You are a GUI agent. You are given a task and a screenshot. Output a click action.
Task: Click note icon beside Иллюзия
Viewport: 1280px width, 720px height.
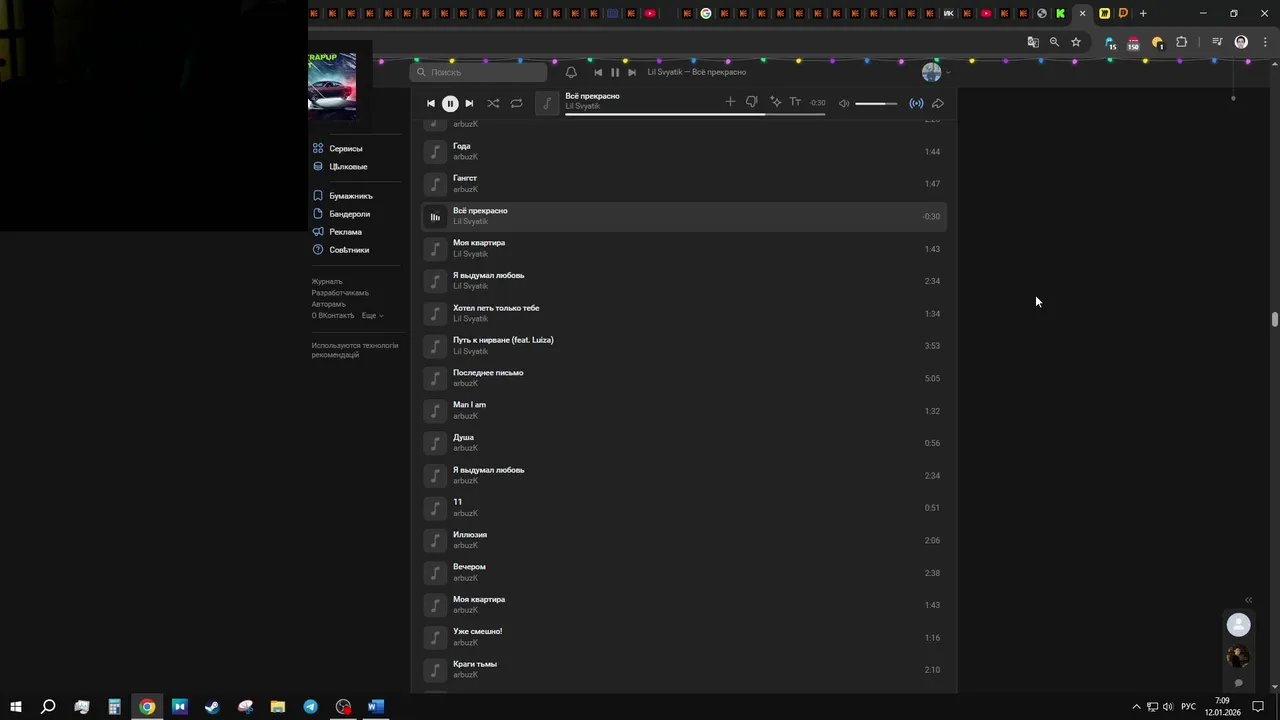(x=435, y=540)
